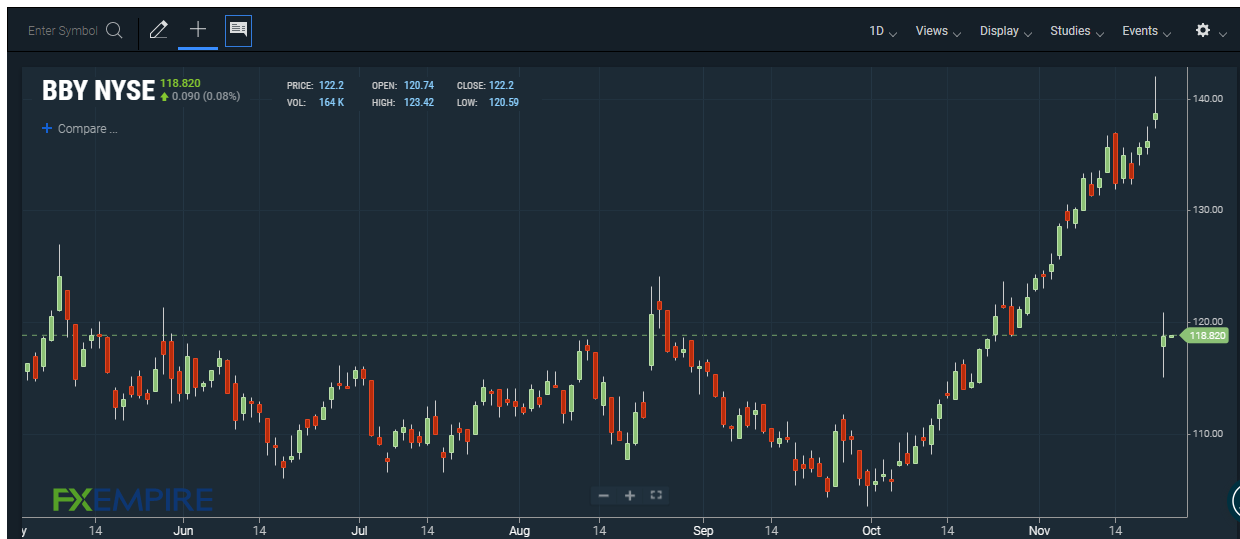Open the settings gear menu
The width and height of the screenshot is (1240, 539).
tap(1203, 31)
